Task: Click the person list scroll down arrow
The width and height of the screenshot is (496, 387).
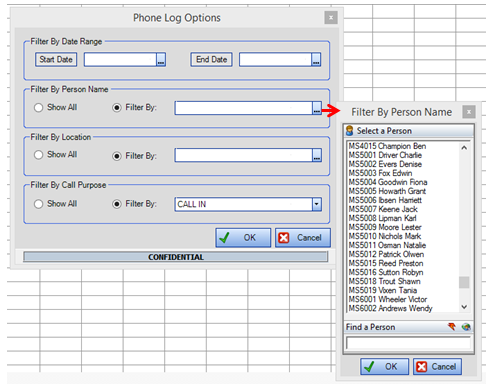Action: pos(464,307)
